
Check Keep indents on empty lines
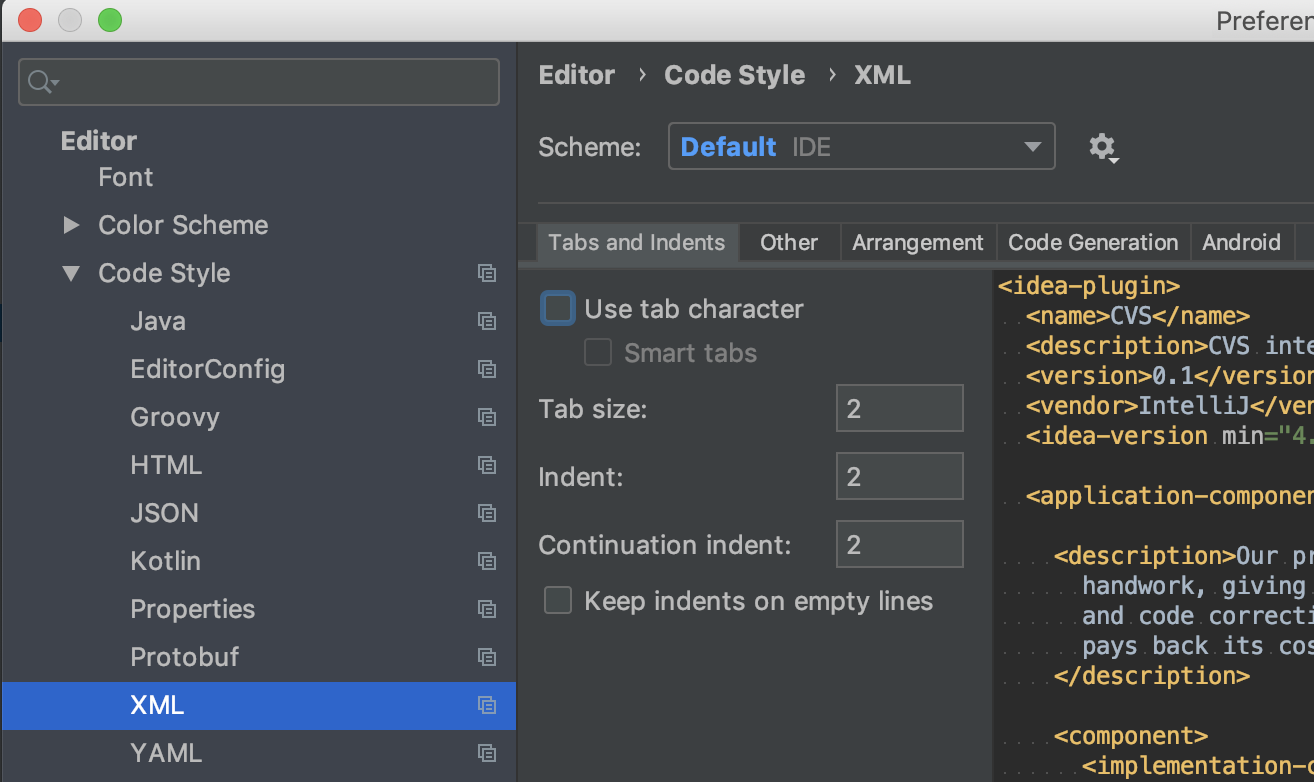(558, 601)
